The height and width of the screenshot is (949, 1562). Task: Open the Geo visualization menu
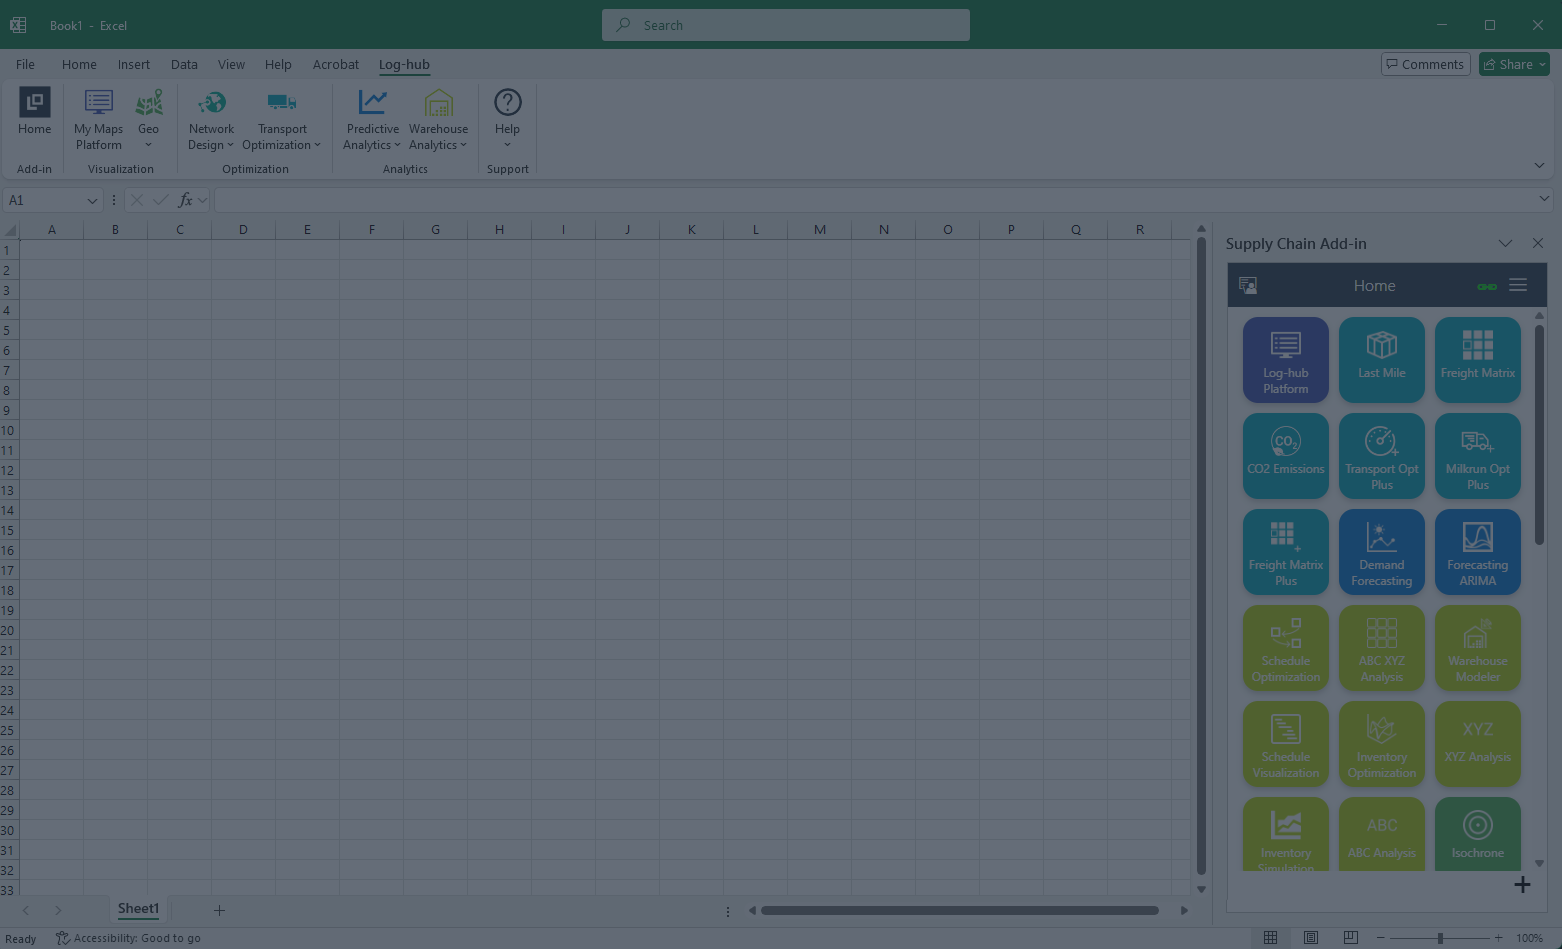coord(148,119)
